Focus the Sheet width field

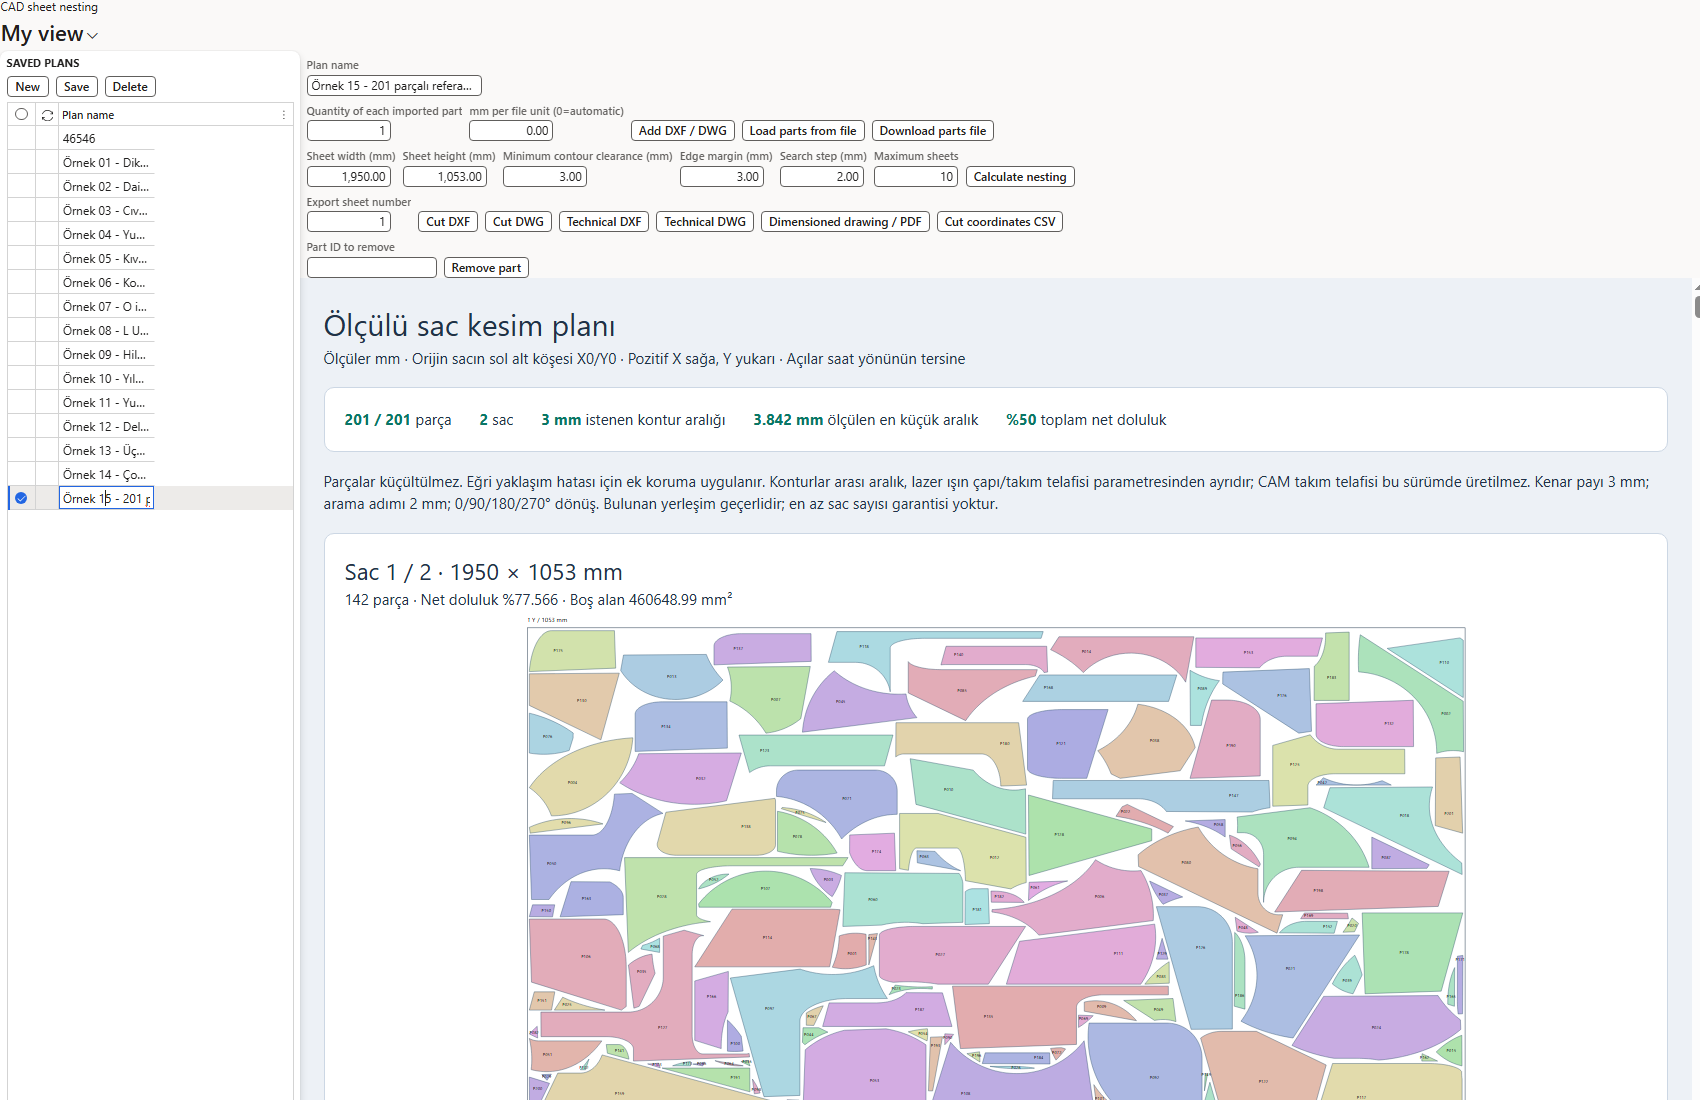point(348,177)
